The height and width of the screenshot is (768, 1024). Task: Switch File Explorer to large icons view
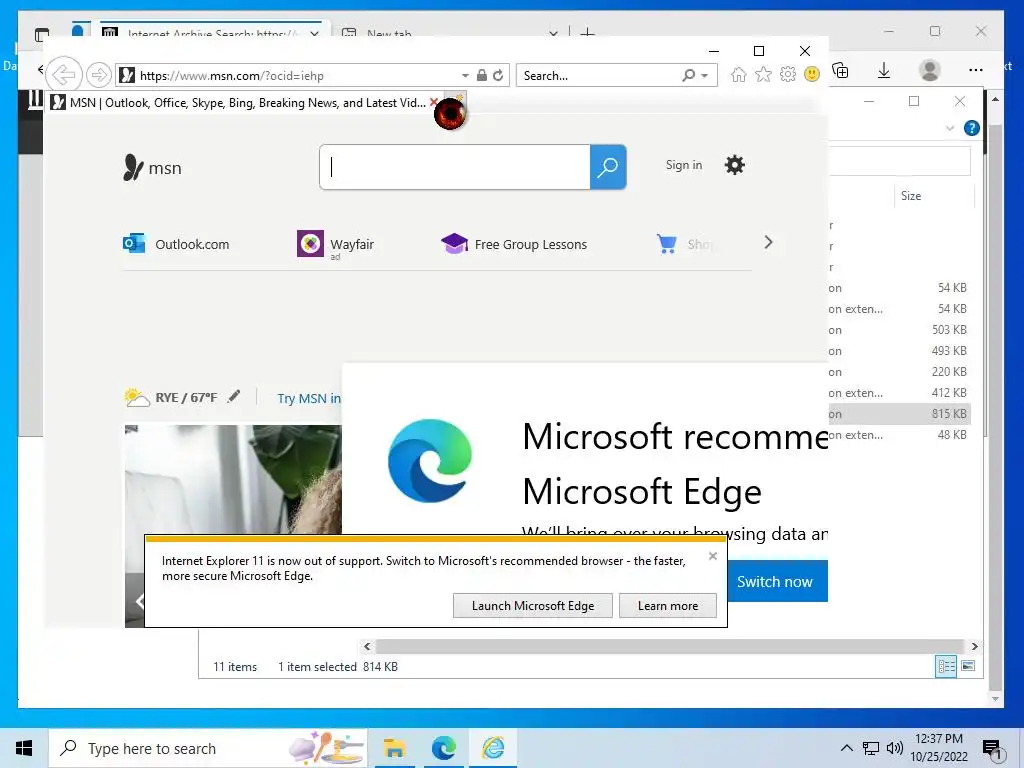[968, 666]
